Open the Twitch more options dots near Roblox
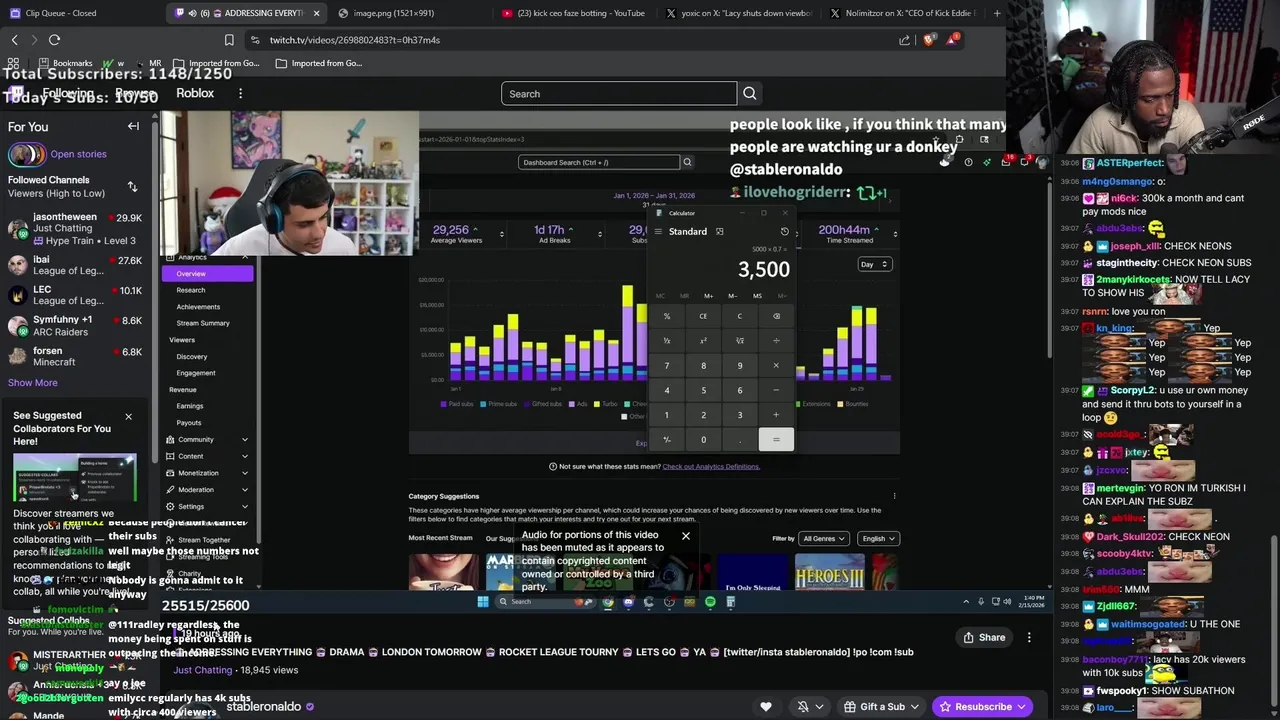Image resolution: width=1280 pixels, height=720 pixels. click(240, 93)
